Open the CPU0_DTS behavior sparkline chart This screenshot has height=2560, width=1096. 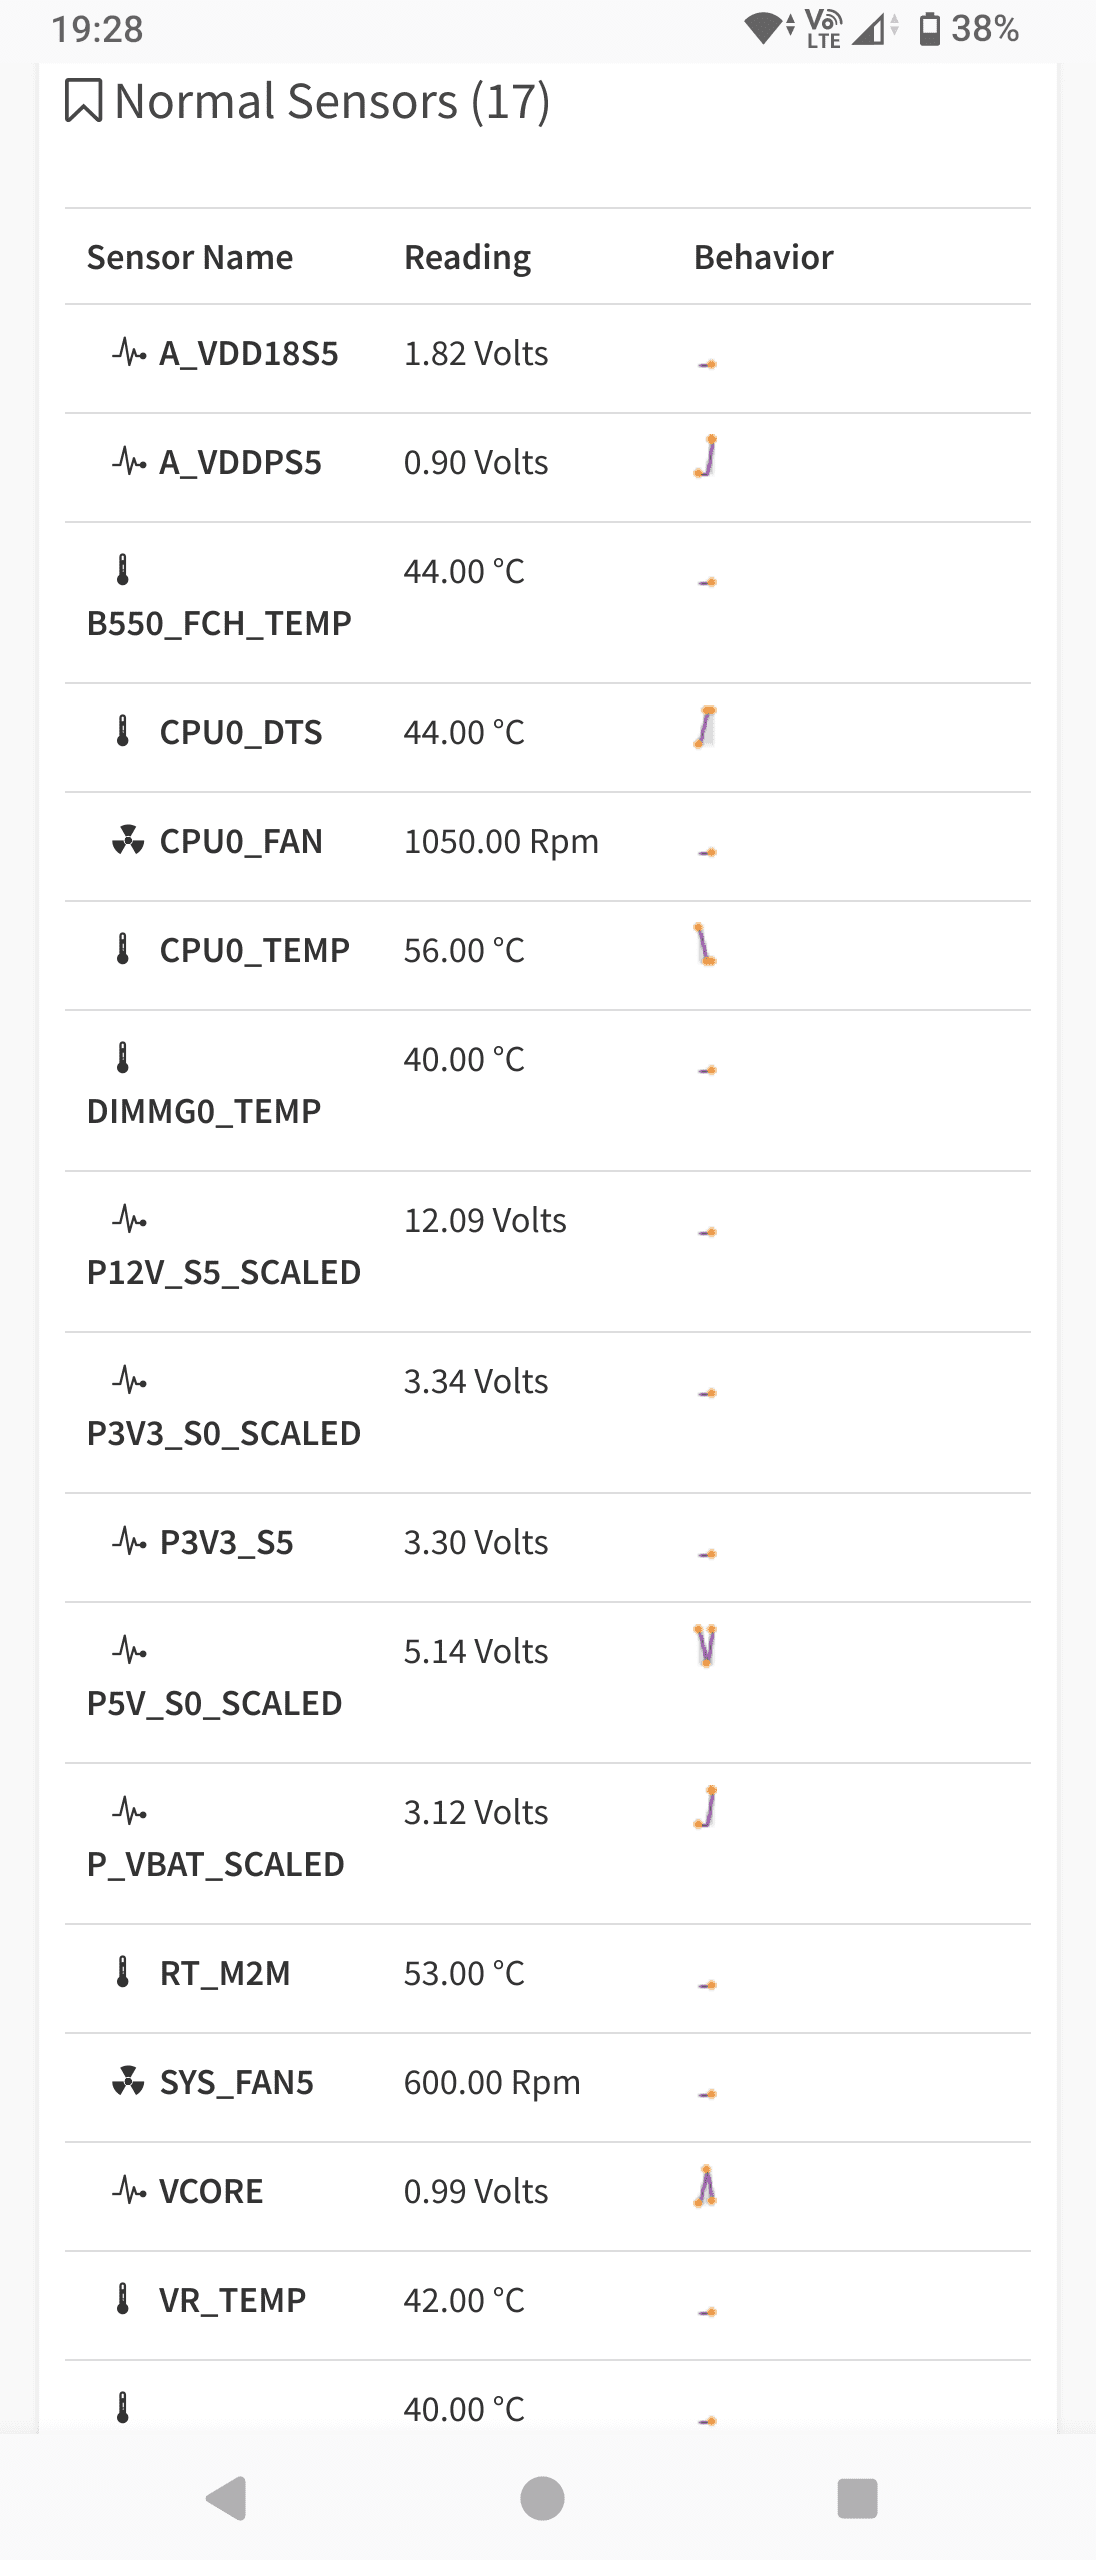[x=706, y=727]
